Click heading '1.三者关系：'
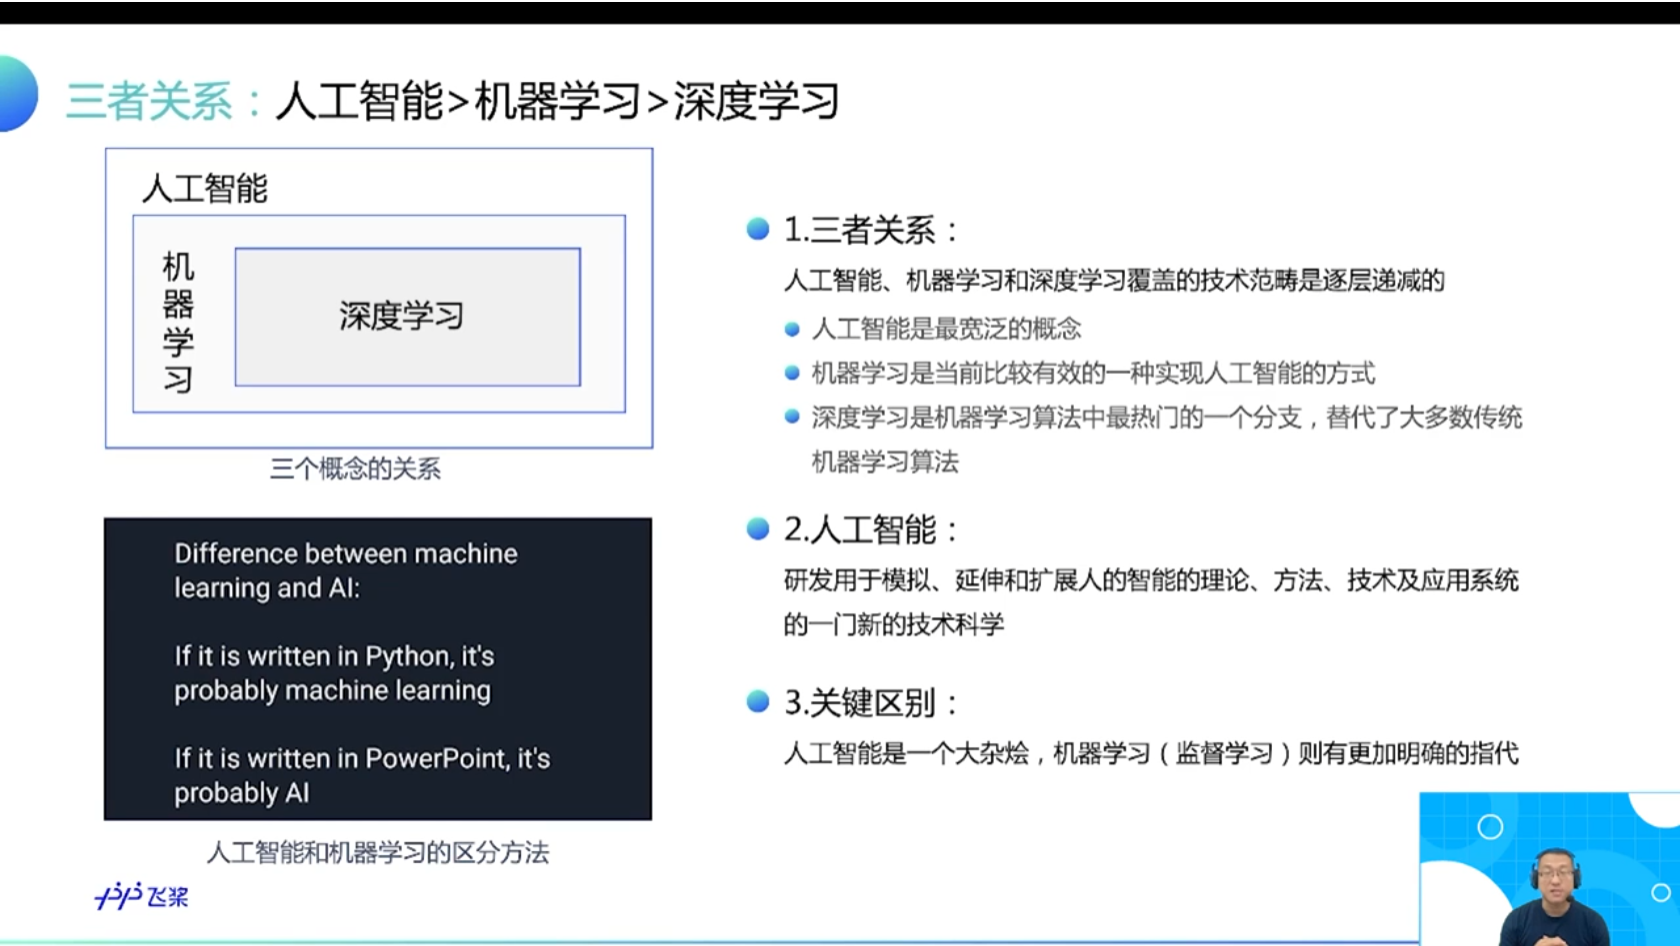The height and width of the screenshot is (946, 1680). [871, 230]
